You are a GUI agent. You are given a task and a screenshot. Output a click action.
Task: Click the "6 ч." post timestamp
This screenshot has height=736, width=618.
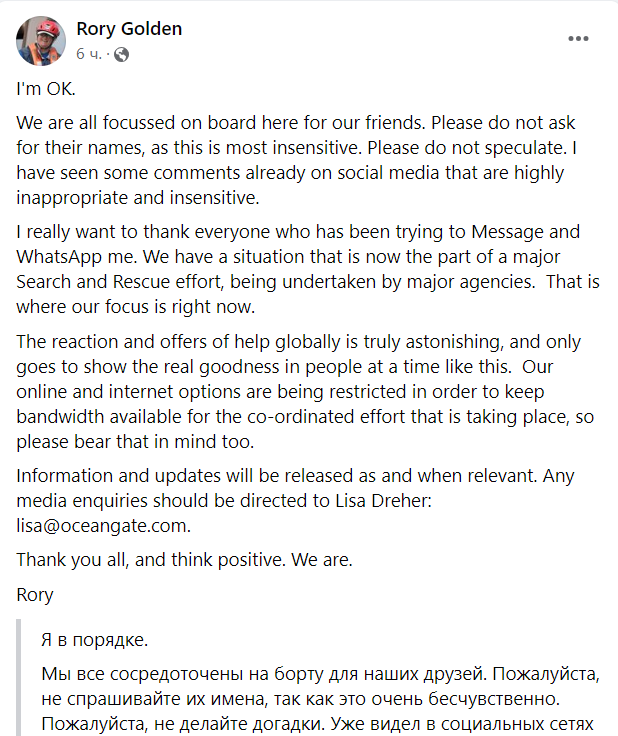point(90,54)
